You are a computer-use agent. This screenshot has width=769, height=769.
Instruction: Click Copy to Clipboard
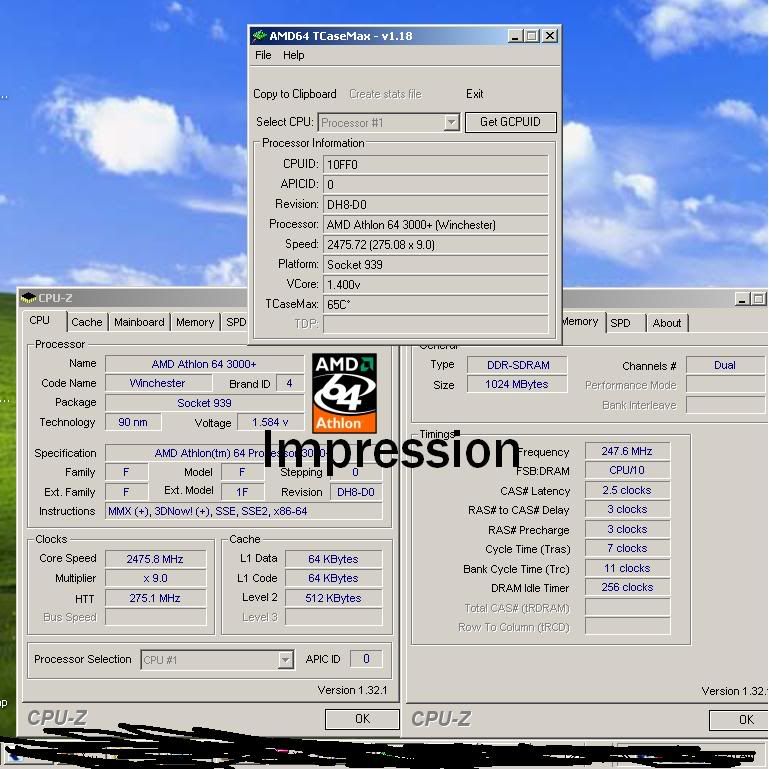(295, 94)
